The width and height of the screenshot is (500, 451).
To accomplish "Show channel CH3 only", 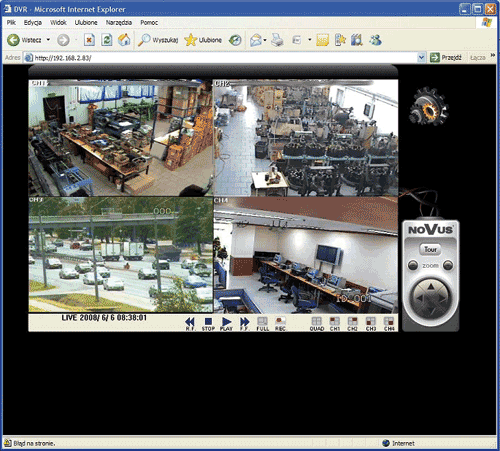I will pos(371,323).
